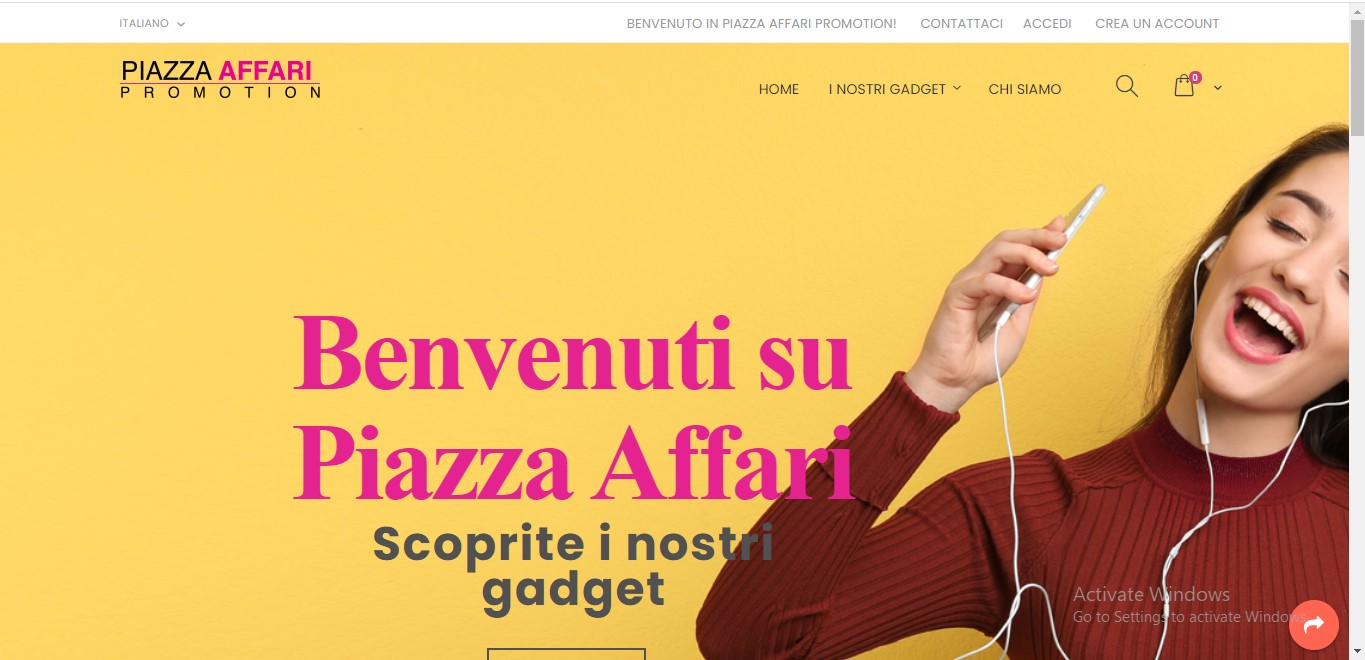The height and width of the screenshot is (660, 1365).
Task: Click the orange share arrow button
Action: click(x=1314, y=625)
